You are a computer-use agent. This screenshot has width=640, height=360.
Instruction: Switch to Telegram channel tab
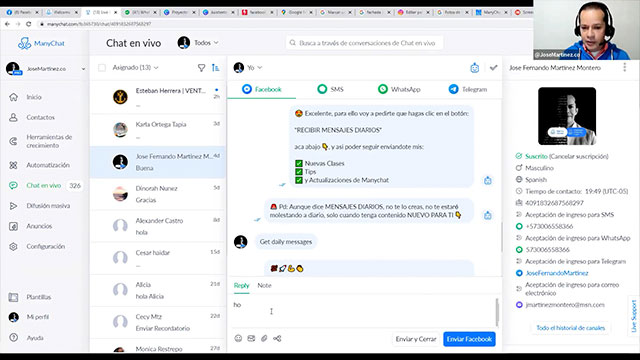(468, 89)
